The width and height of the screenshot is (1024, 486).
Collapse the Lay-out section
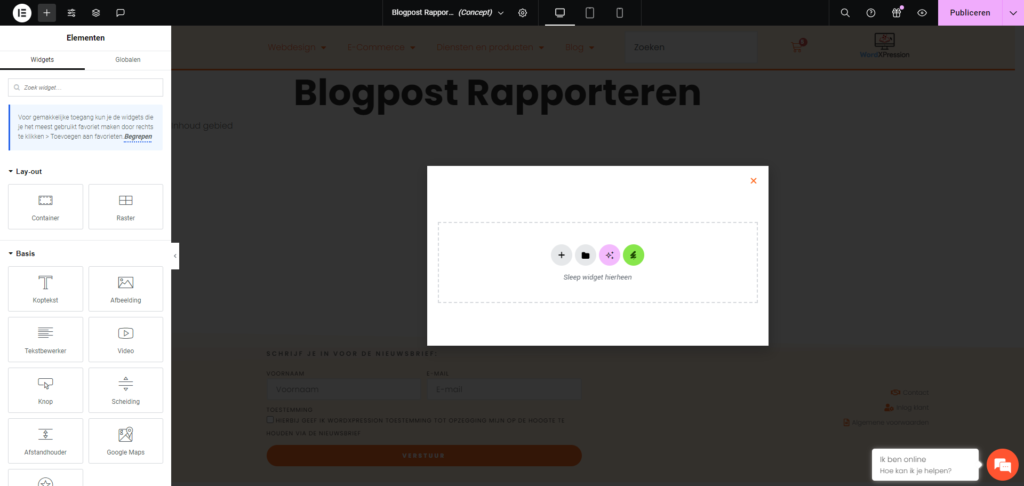25,171
